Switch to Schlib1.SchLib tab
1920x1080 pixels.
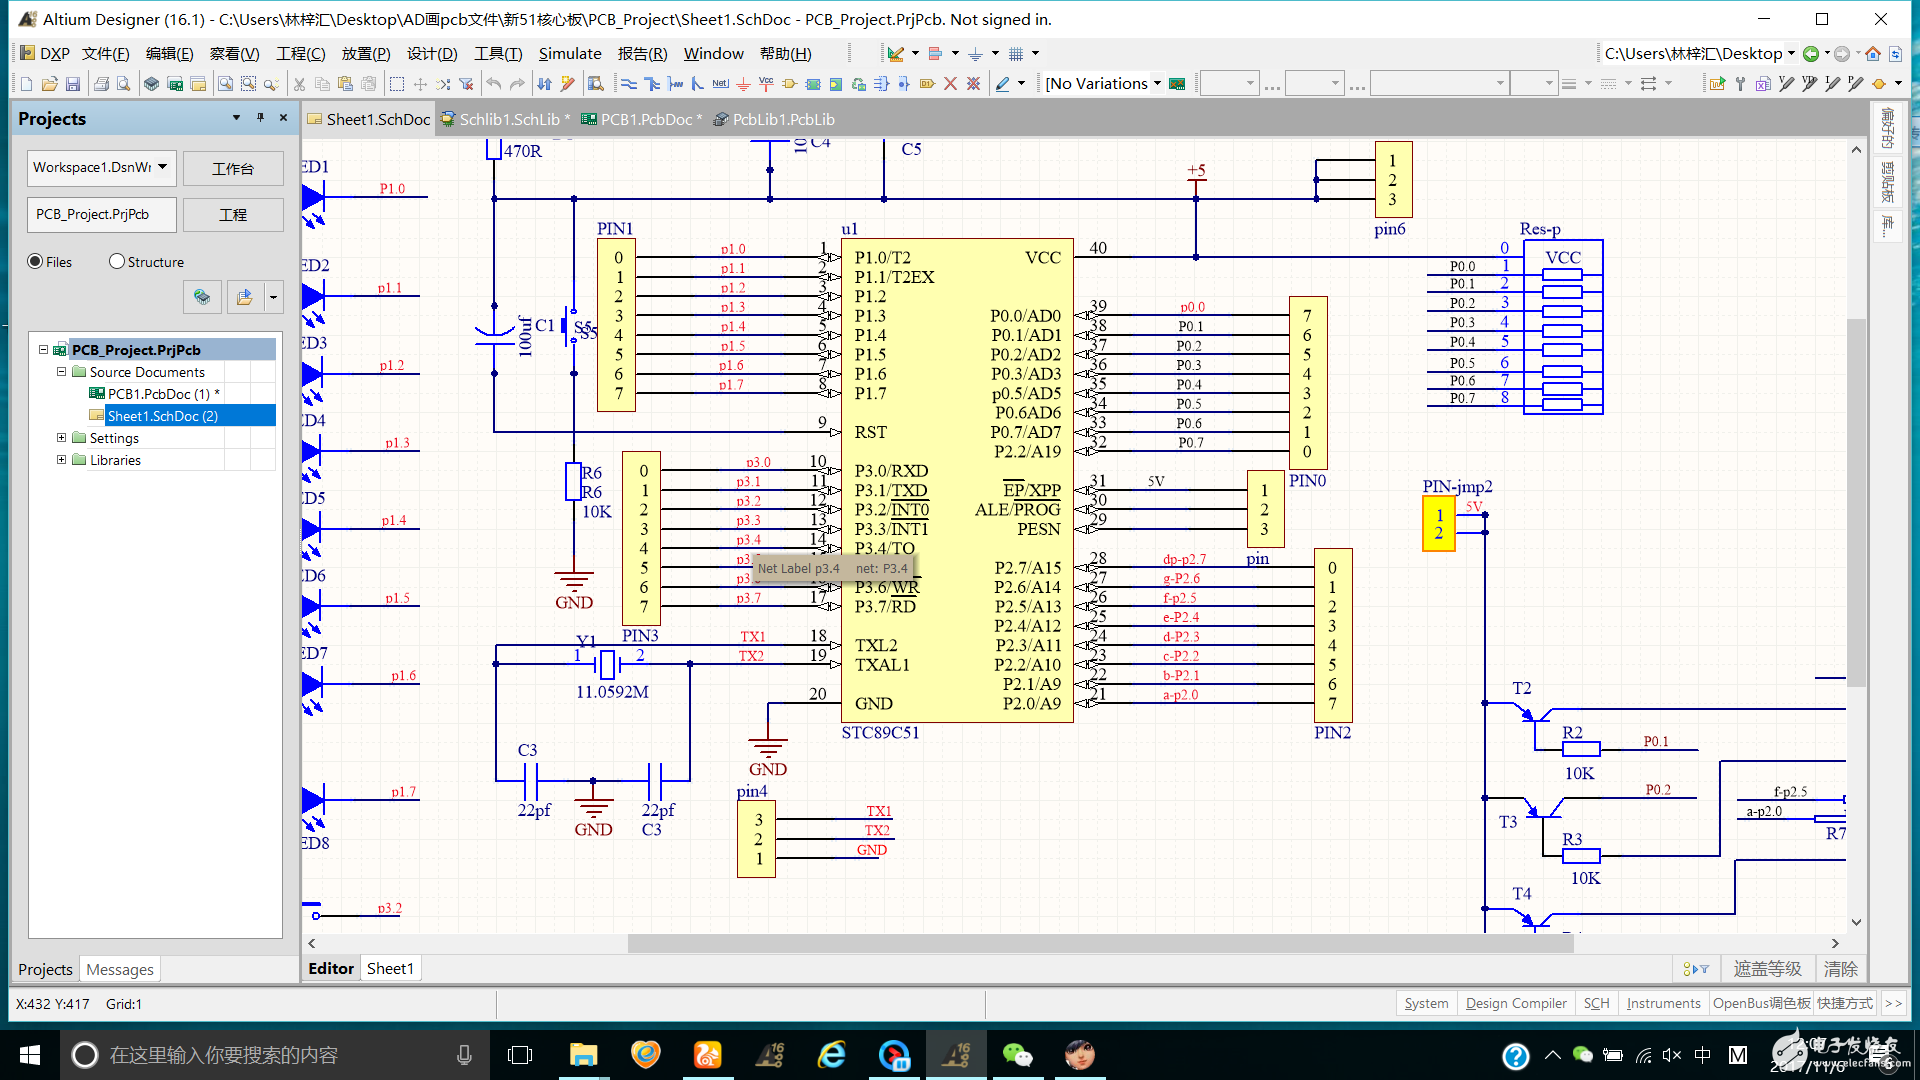pos(506,119)
